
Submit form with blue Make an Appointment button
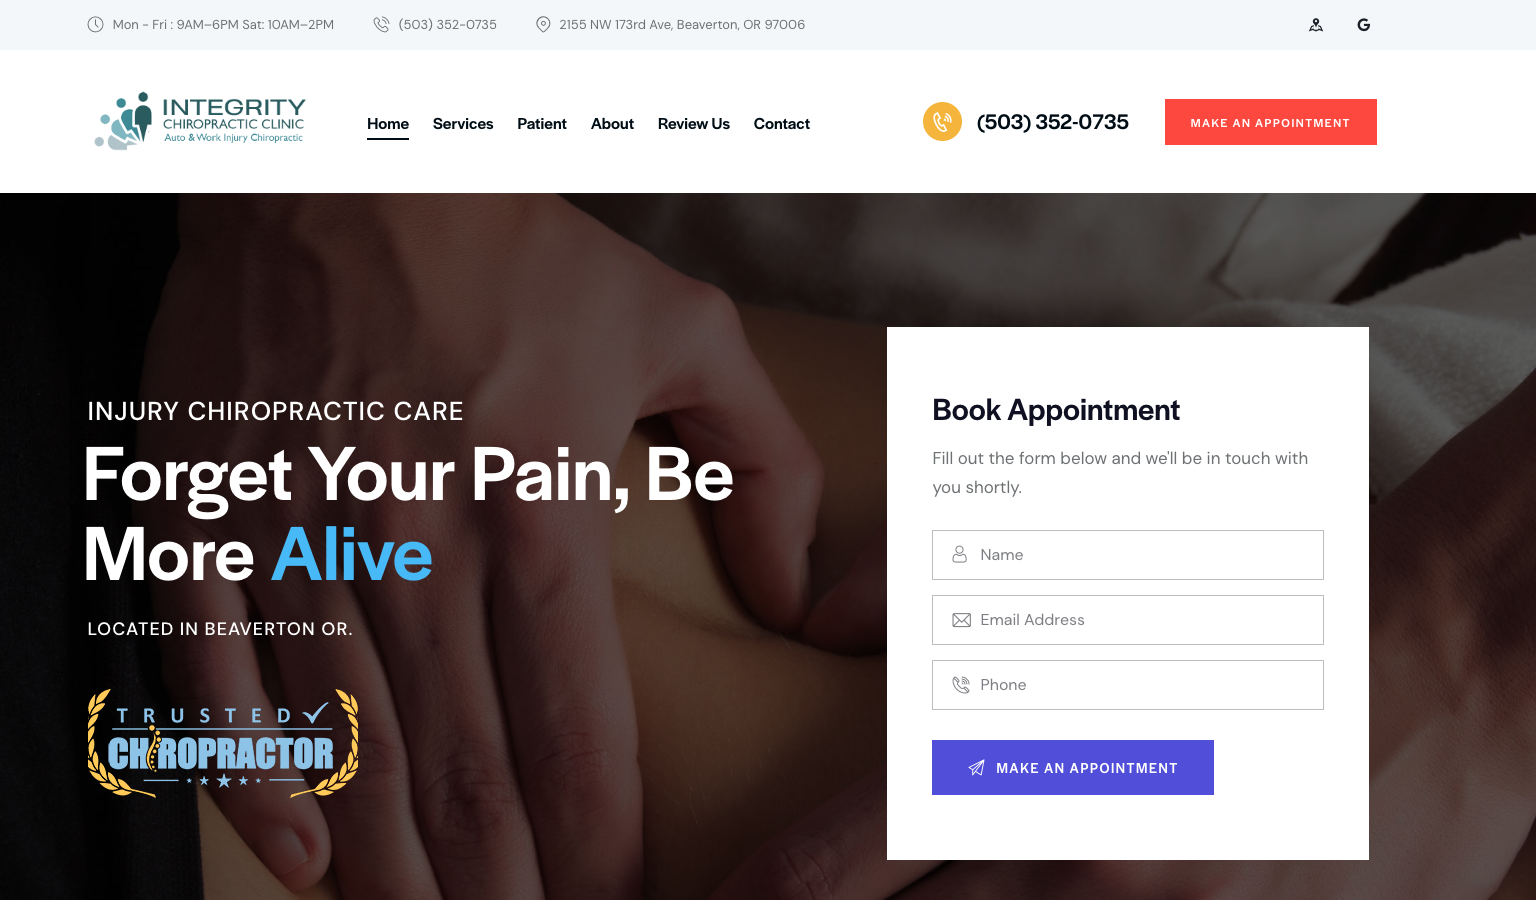point(1073,768)
